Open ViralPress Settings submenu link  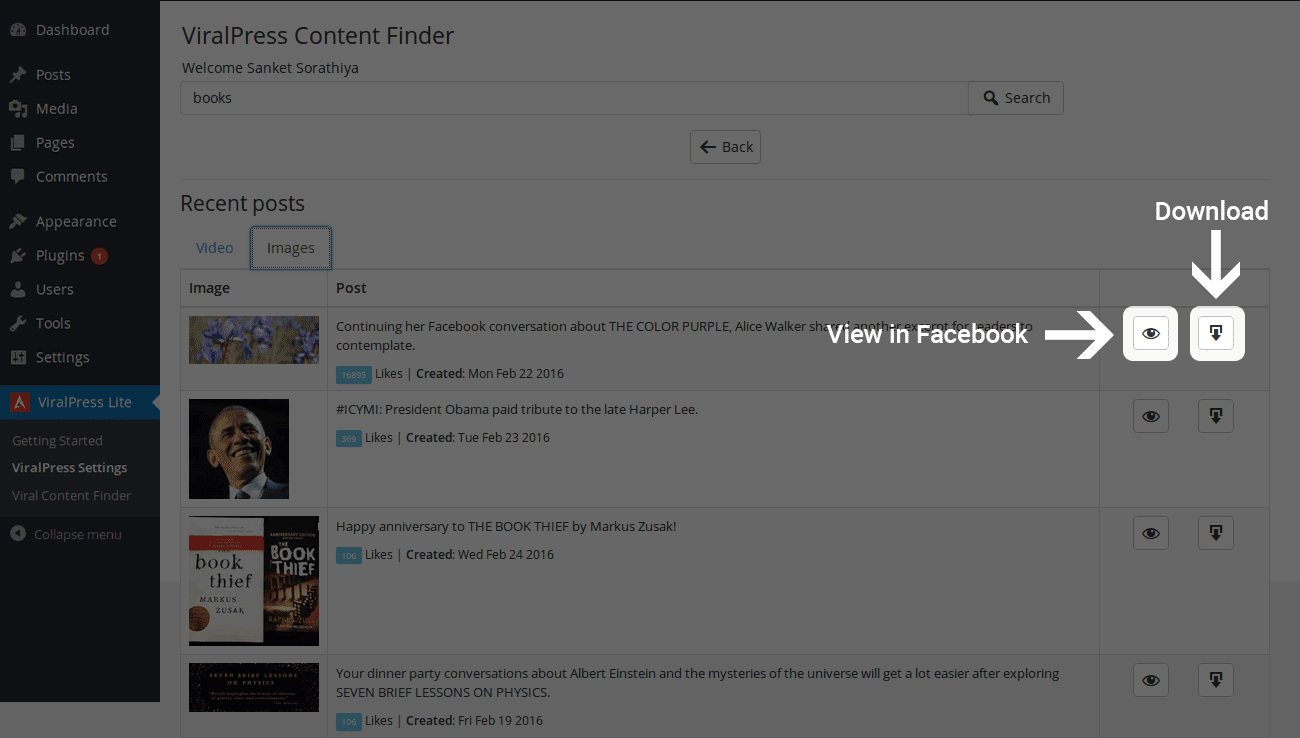(x=69, y=467)
